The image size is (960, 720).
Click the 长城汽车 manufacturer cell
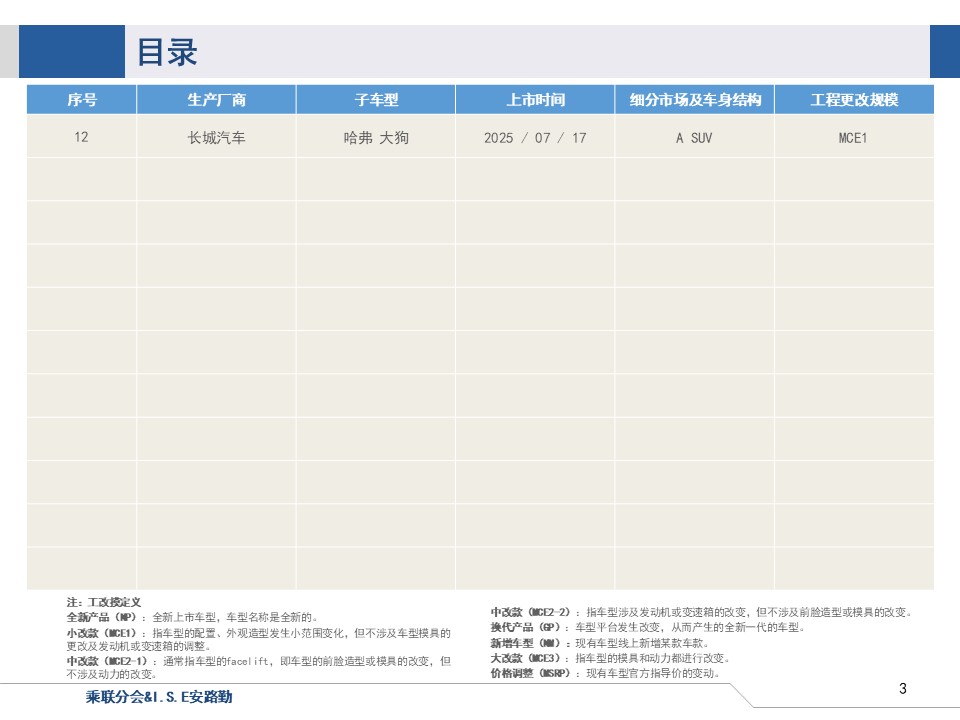[216, 137]
